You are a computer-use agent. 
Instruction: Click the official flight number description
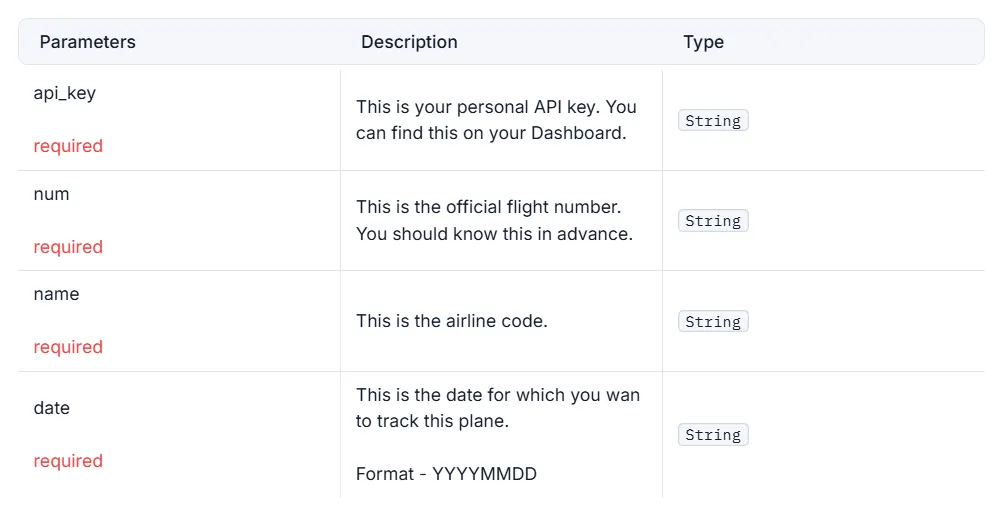coord(494,220)
